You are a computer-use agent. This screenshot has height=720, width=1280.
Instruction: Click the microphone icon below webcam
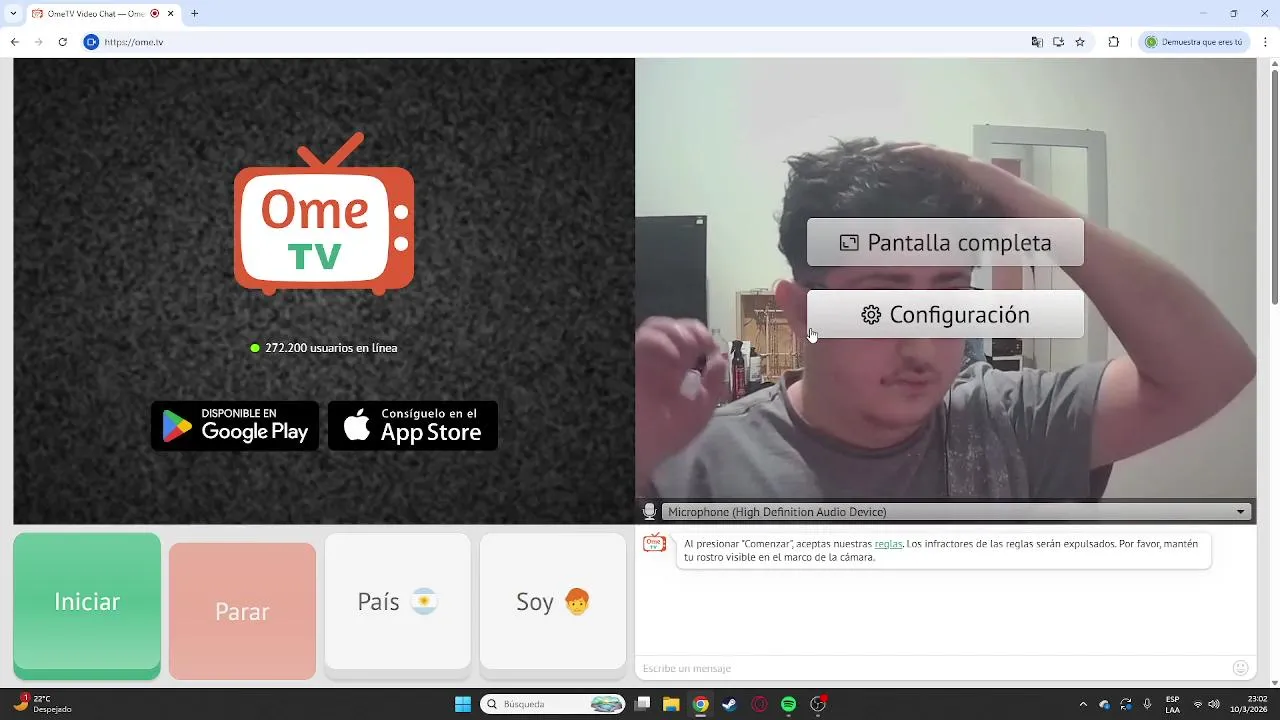[649, 512]
